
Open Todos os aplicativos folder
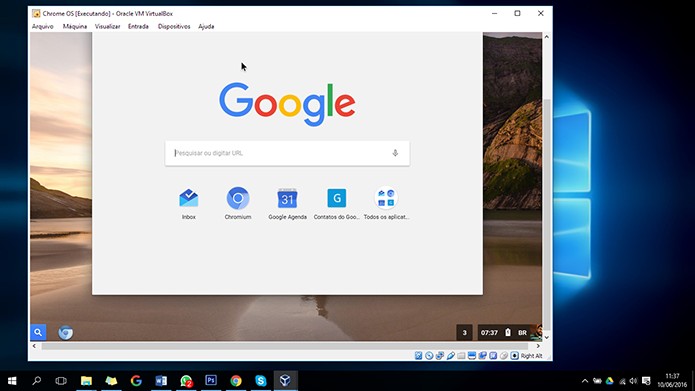(x=386, y=198)
